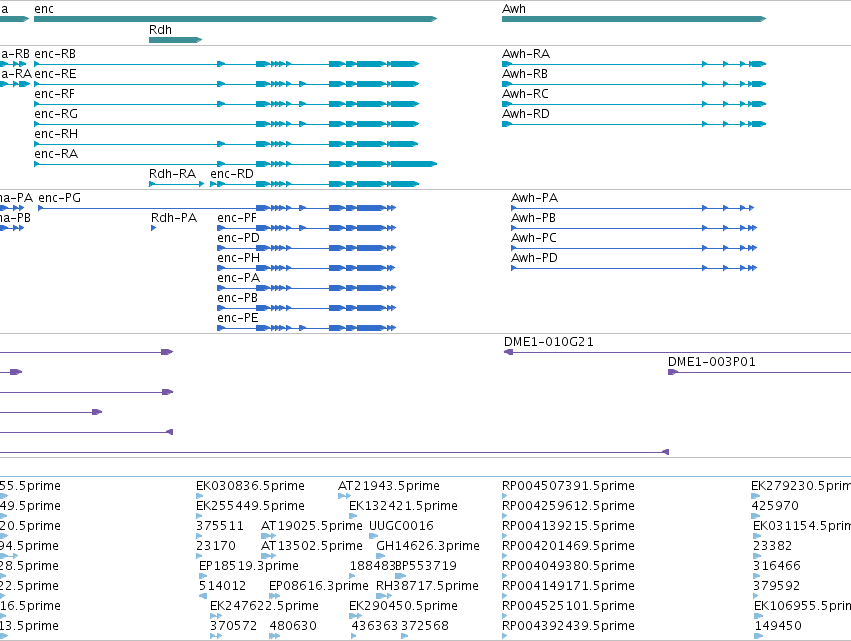The width and height of the screenshot is (851, 641).
Task: Select the Rdh-PA protein label
Action: point(174,218)
